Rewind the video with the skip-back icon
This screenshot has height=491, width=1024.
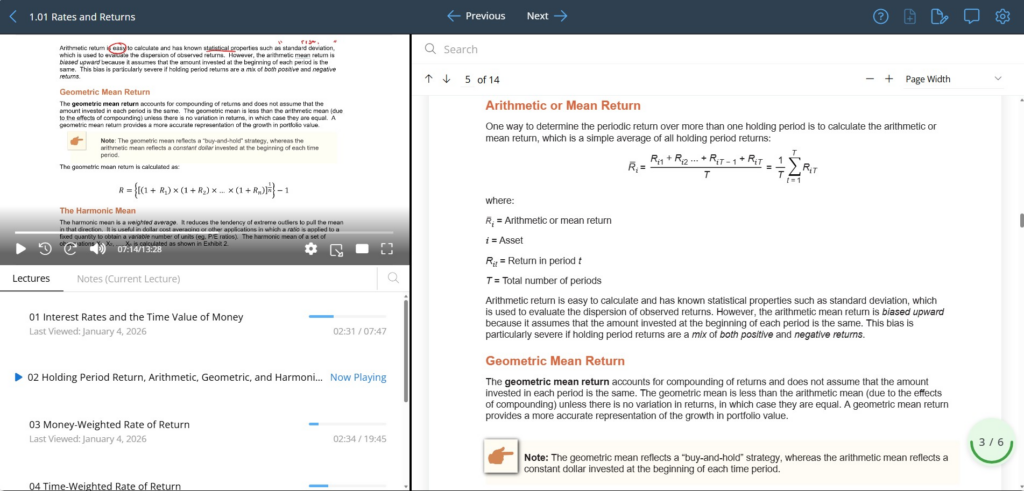45,248
